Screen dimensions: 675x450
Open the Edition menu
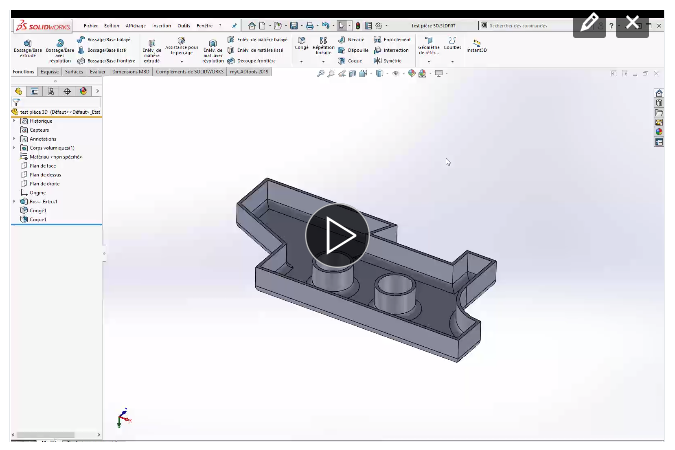(x=111, y=26)
